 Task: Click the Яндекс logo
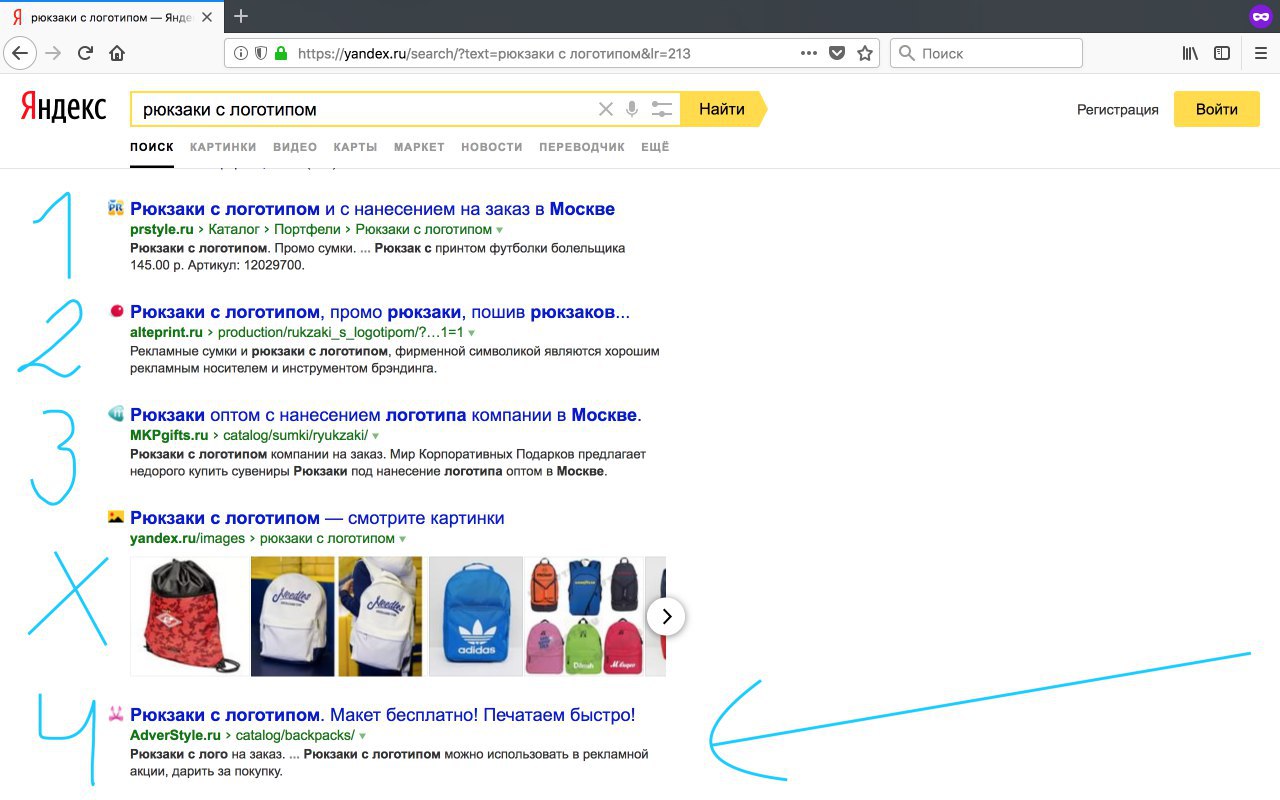click(x=63, y=107)
